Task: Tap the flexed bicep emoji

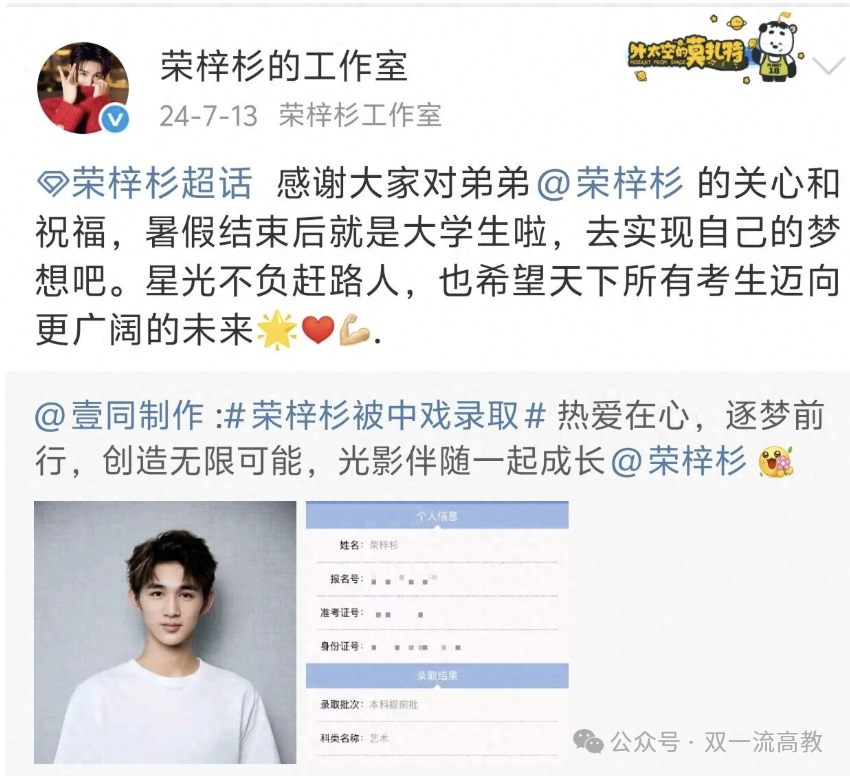Action: (355, 330)
